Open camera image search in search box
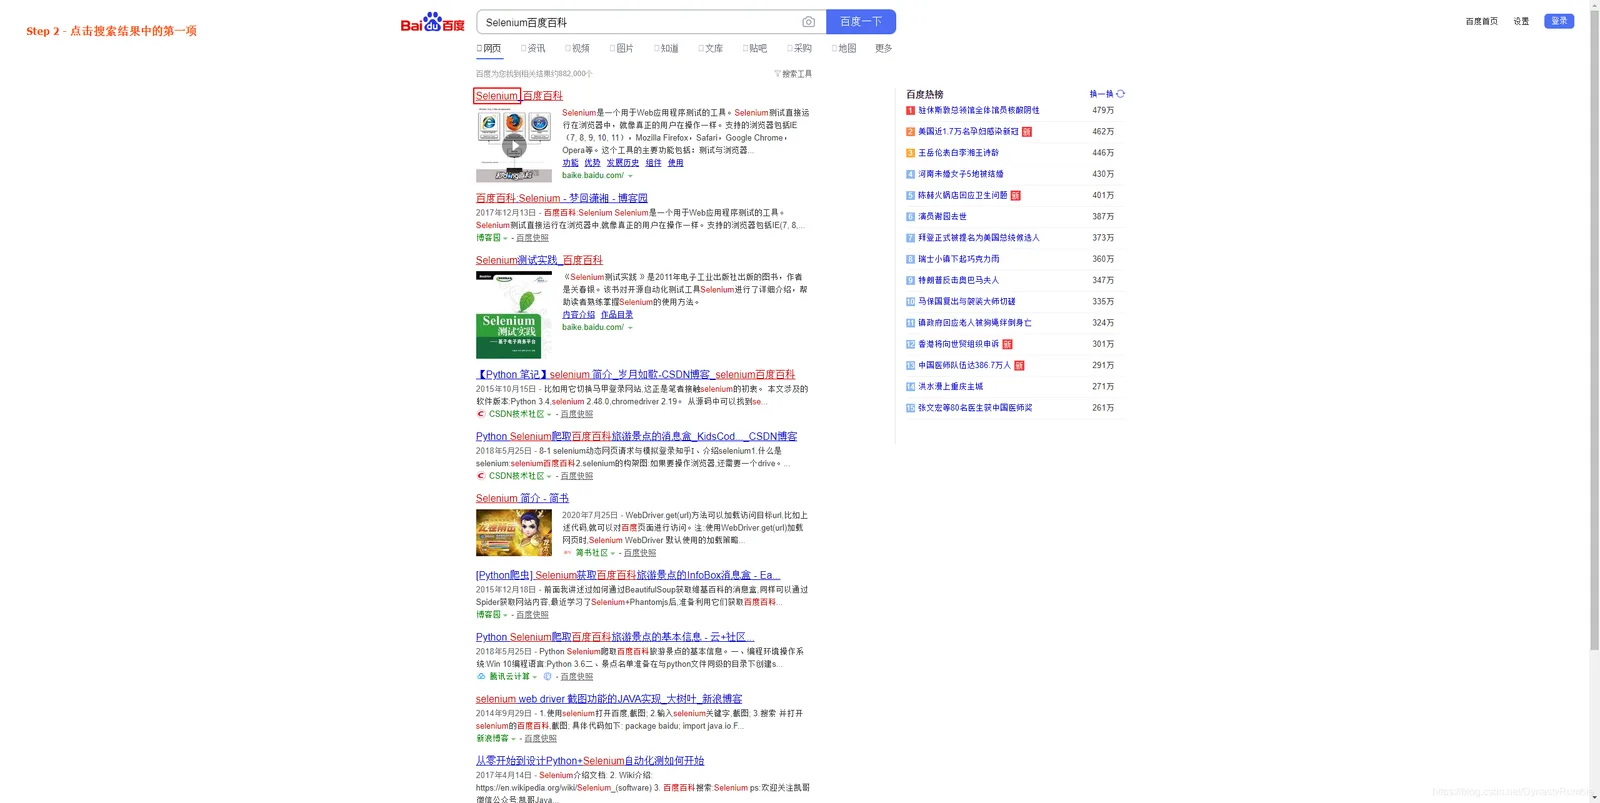The image size is (1600, 803). [x=808, y=22]
